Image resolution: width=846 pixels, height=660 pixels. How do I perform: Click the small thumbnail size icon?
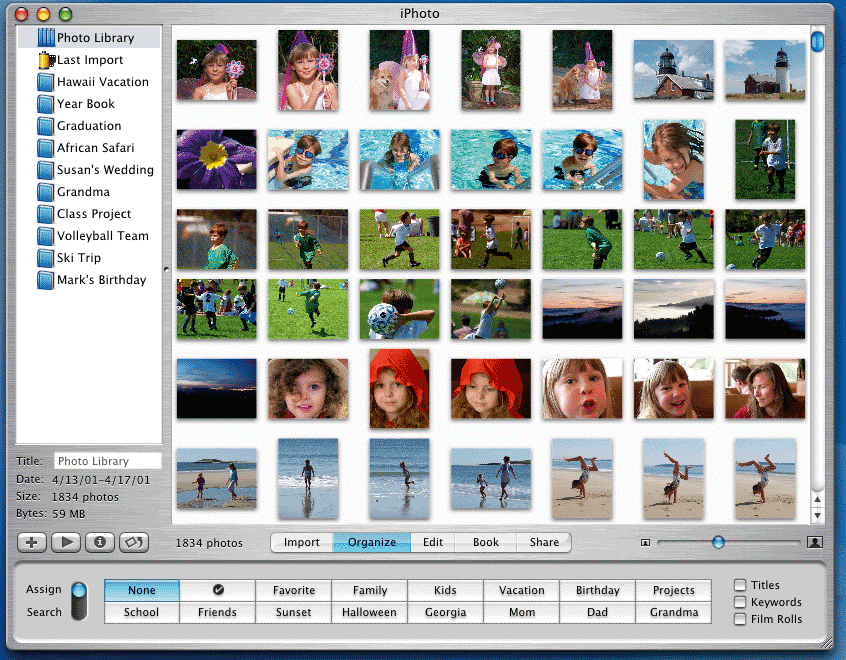click(645, 542)
